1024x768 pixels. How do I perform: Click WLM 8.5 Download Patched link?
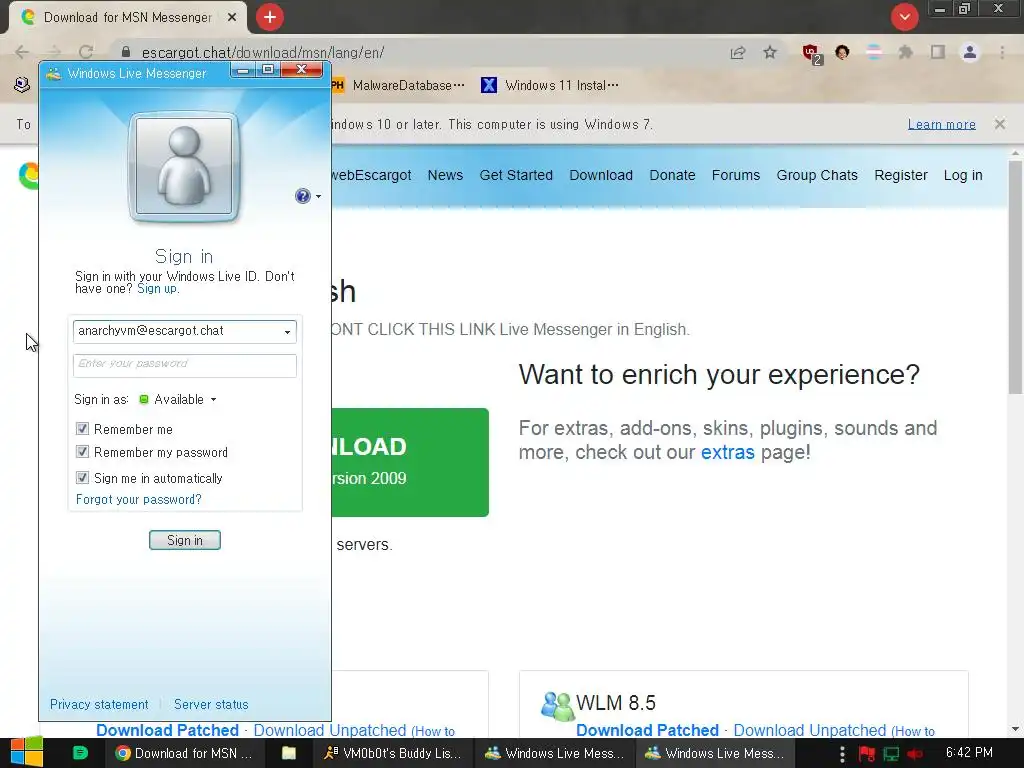[647, 730]
